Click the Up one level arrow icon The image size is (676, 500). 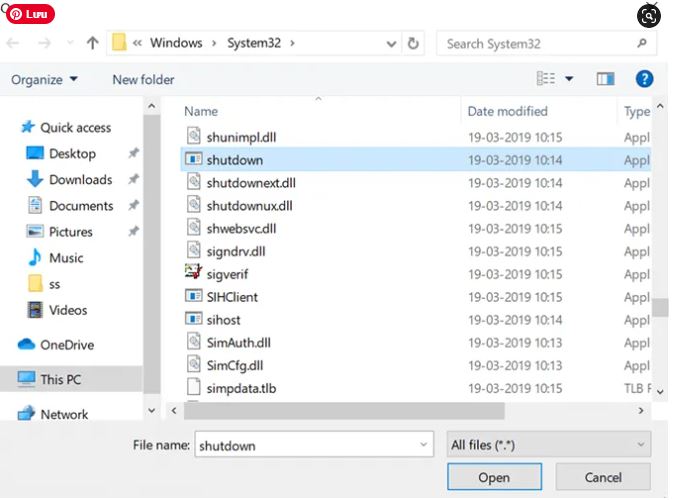click(x=92, y=43)
